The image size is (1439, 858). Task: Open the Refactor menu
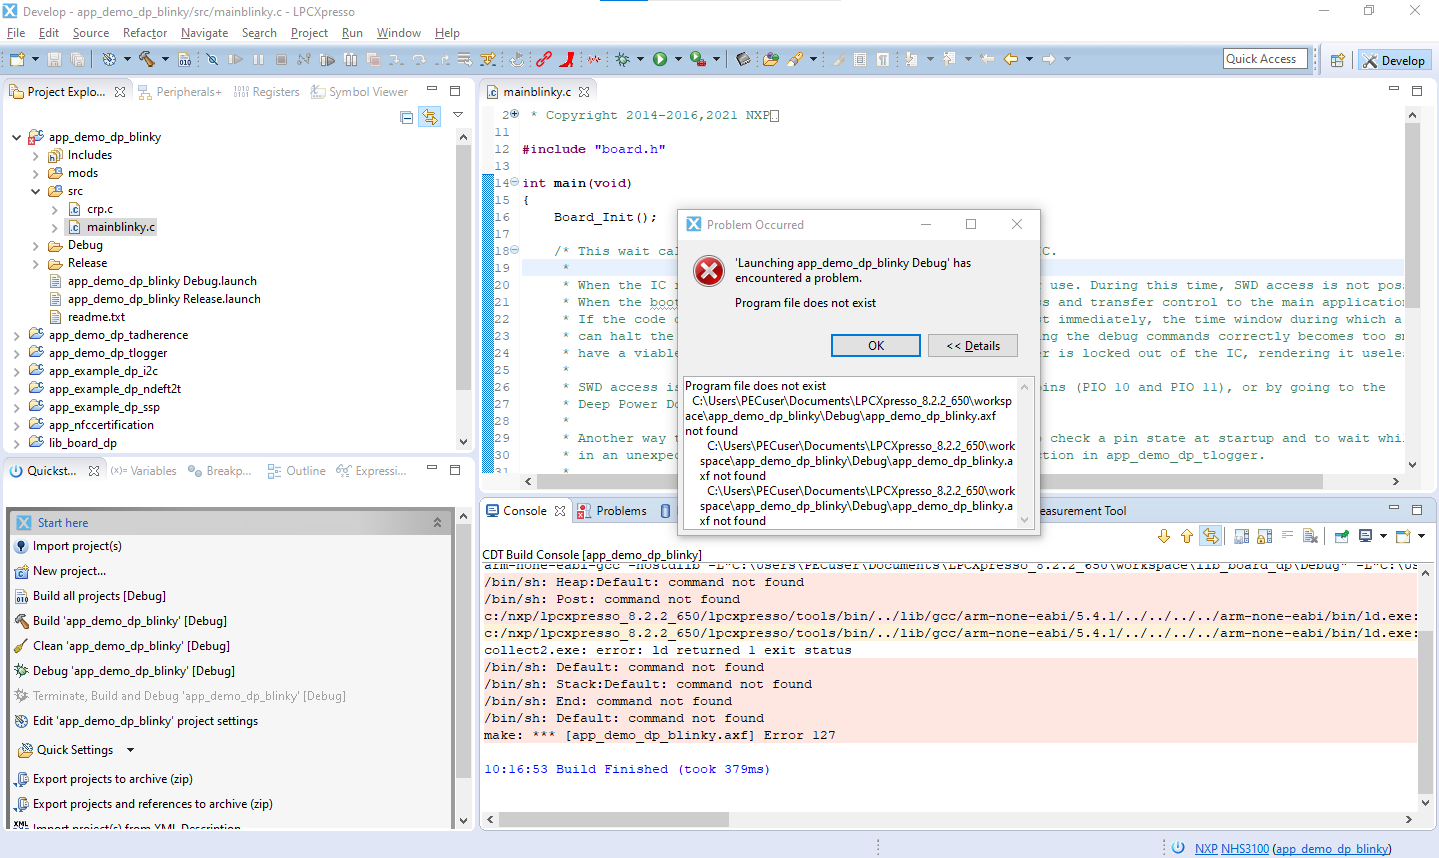[x=145, y=32]
